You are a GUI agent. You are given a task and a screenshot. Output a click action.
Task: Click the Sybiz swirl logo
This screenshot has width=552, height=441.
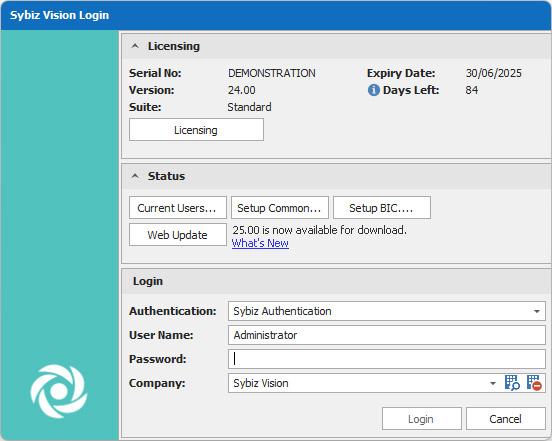59,391
